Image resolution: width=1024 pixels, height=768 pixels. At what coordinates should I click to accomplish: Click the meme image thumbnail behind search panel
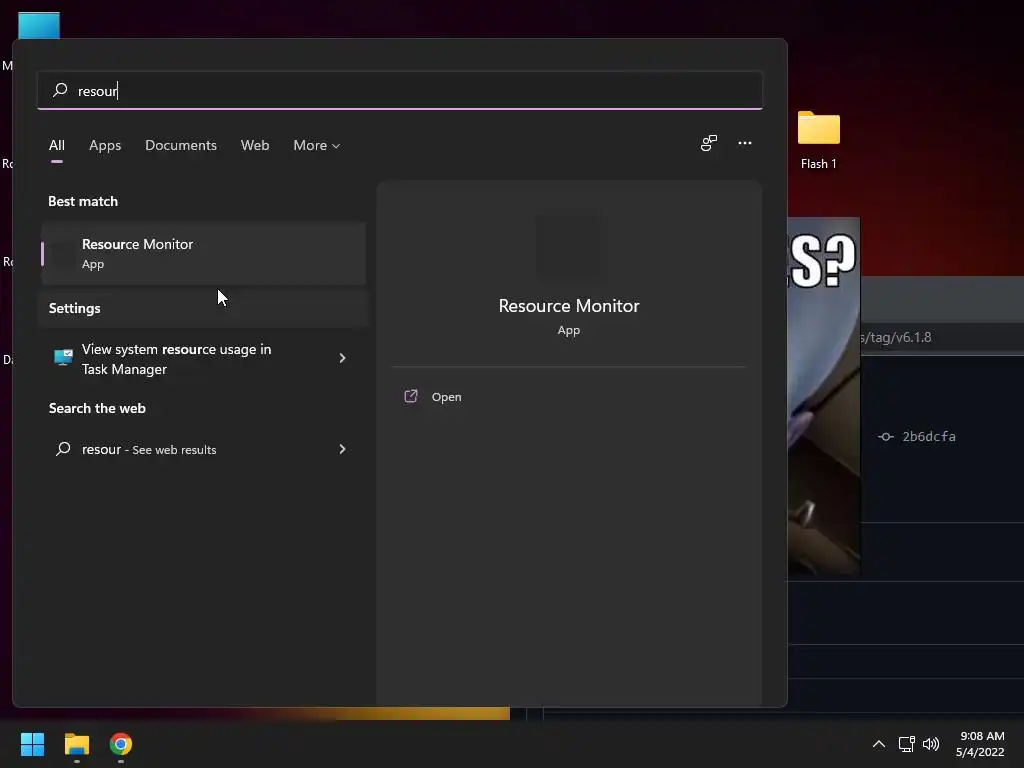click(x=824, y=397)
